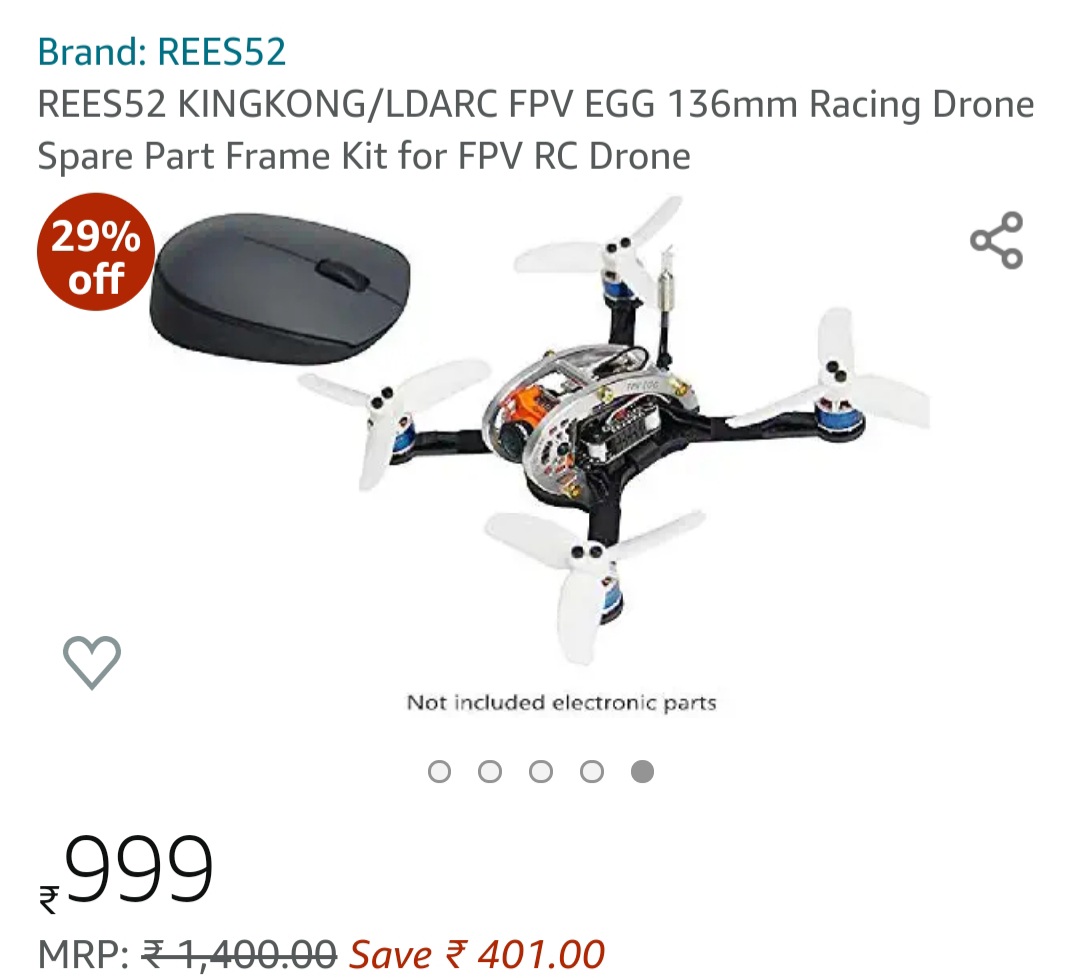This screenshot has width=1080, height=978.
Task: Tap the share icon
Action: coord(997,240)
